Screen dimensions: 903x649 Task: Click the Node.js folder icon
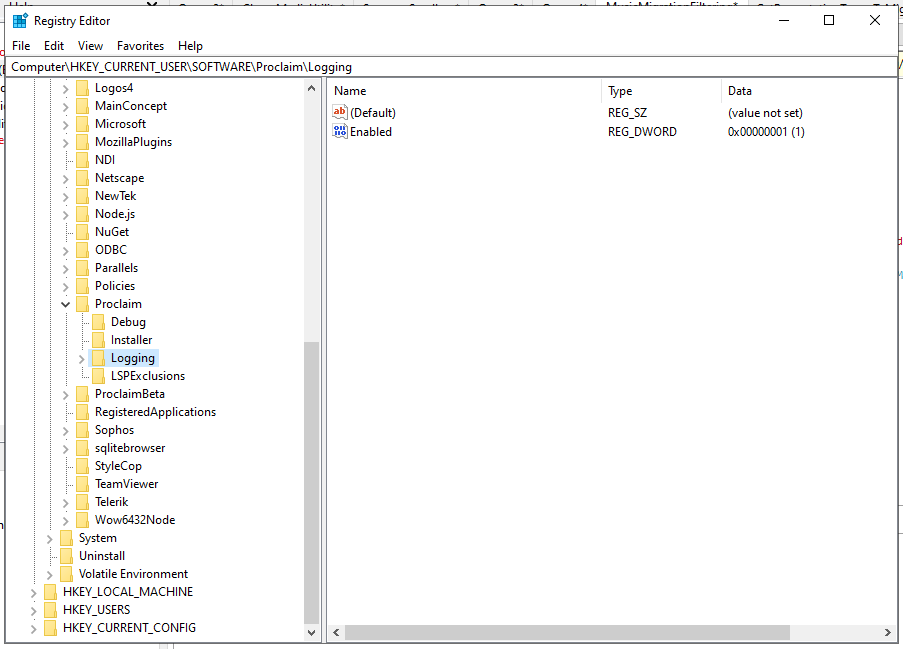tap(83, 214)
